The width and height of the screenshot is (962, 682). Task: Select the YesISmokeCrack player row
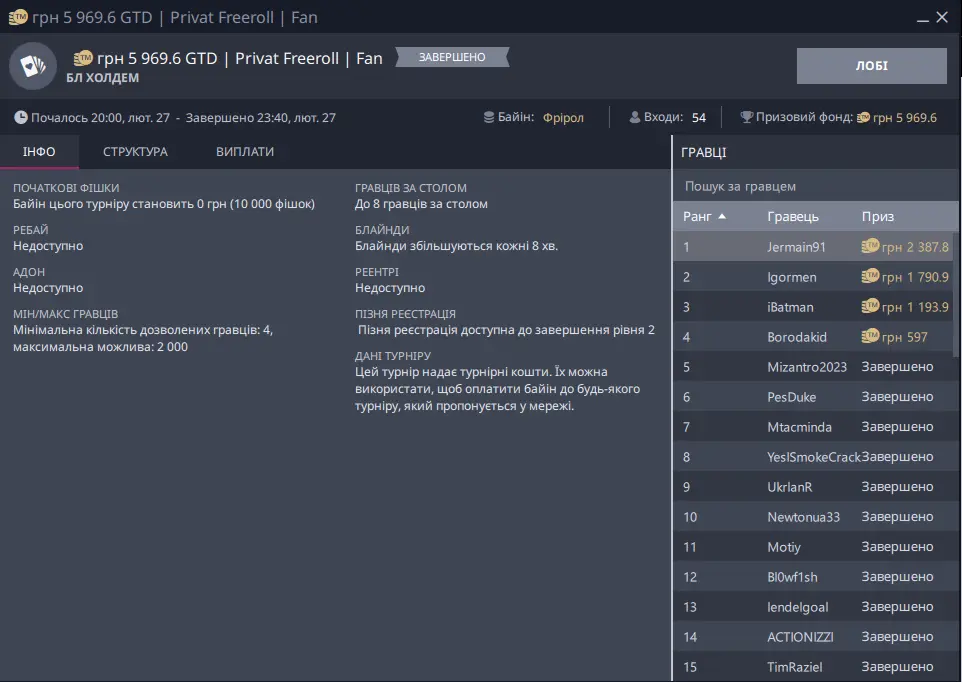[x=812, y=457]
